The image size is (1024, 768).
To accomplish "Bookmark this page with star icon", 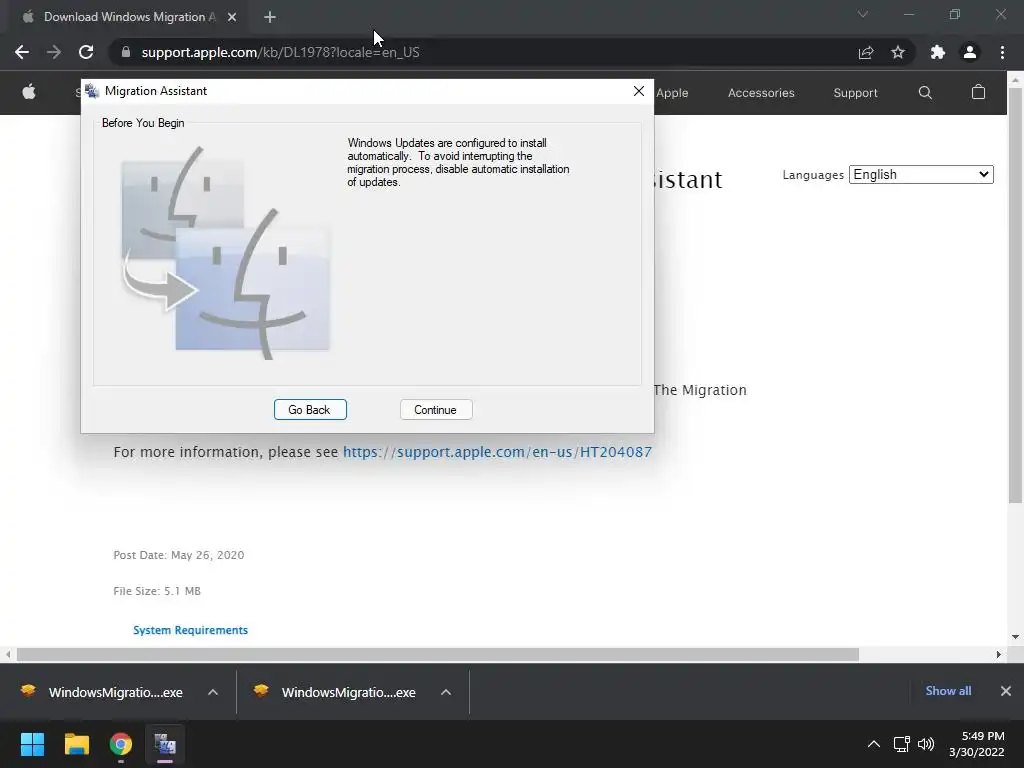I will click(x=898, y=52).
